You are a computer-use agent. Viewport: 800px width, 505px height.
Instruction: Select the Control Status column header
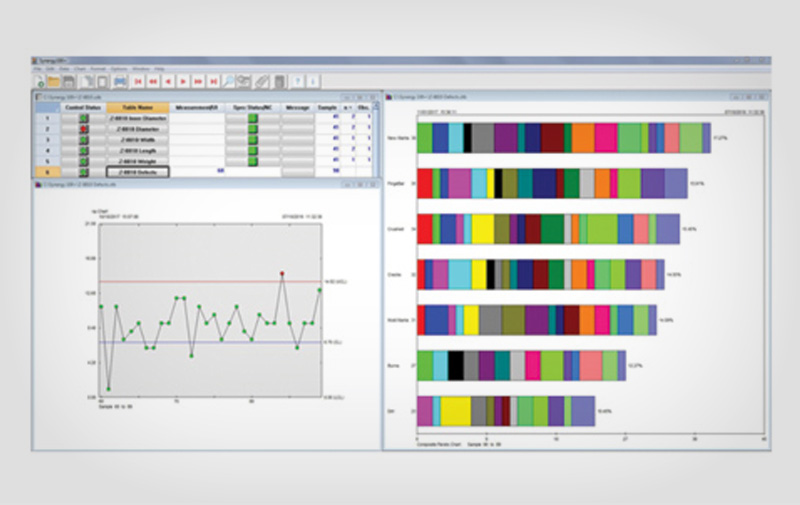[x=83, y=108]
